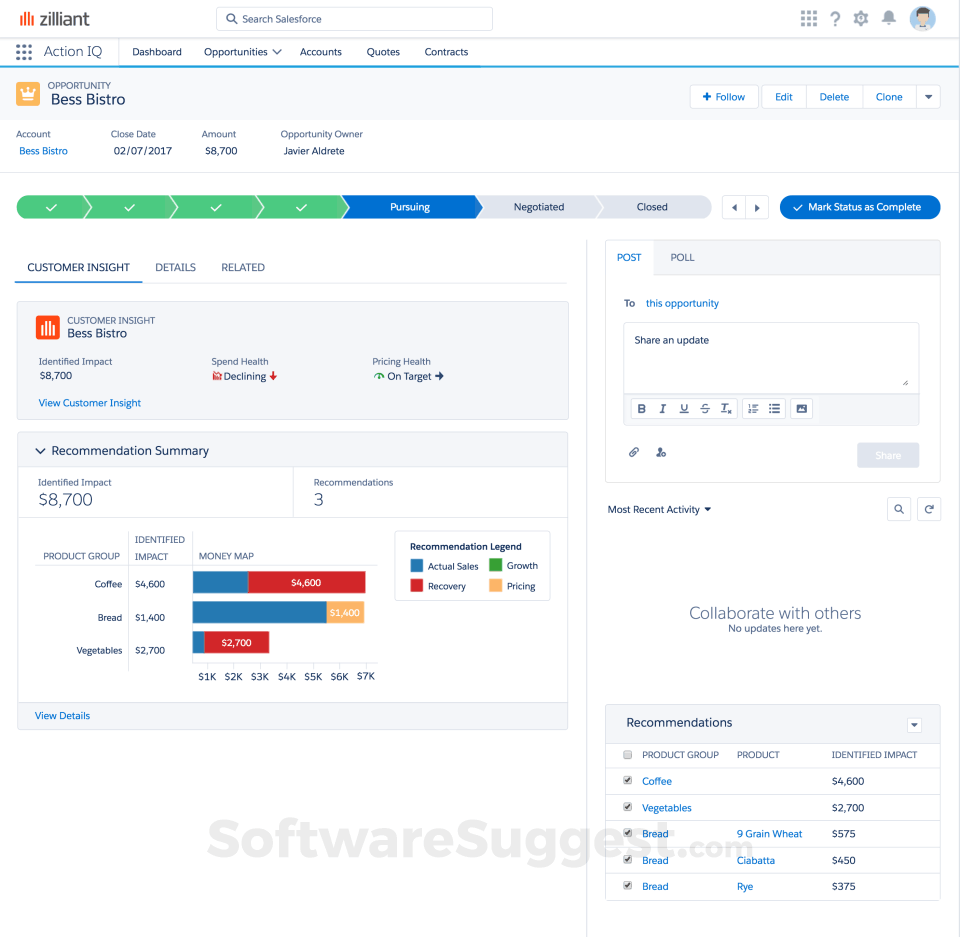Check the select-all checkbox in Recommendations header

click(627, 755)
